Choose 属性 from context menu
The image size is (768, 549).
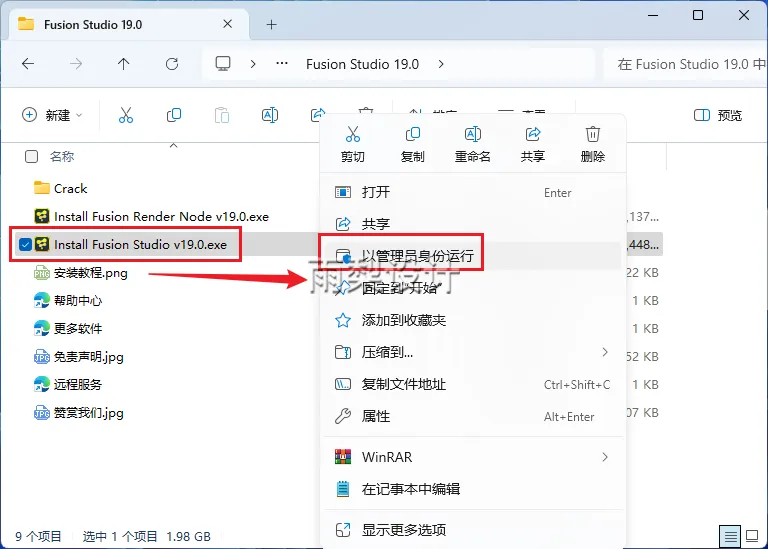coord(473,416)
